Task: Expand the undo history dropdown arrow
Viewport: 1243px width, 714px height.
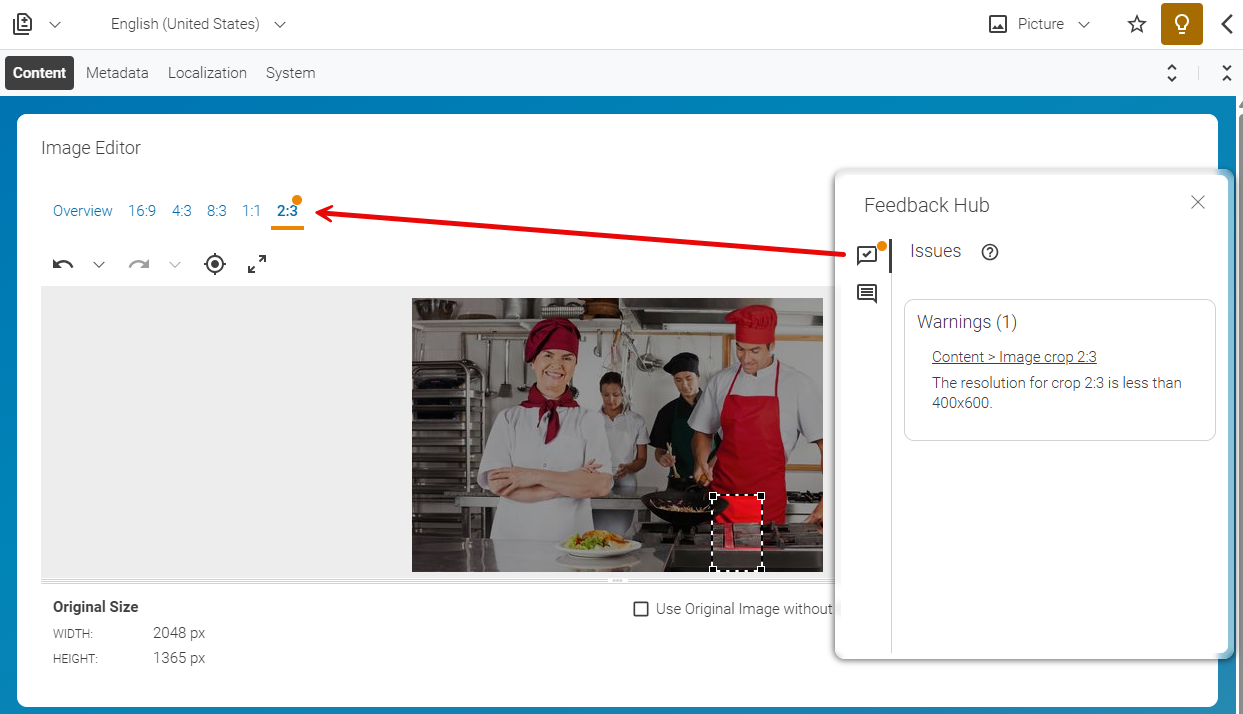Action: point(99,264)
